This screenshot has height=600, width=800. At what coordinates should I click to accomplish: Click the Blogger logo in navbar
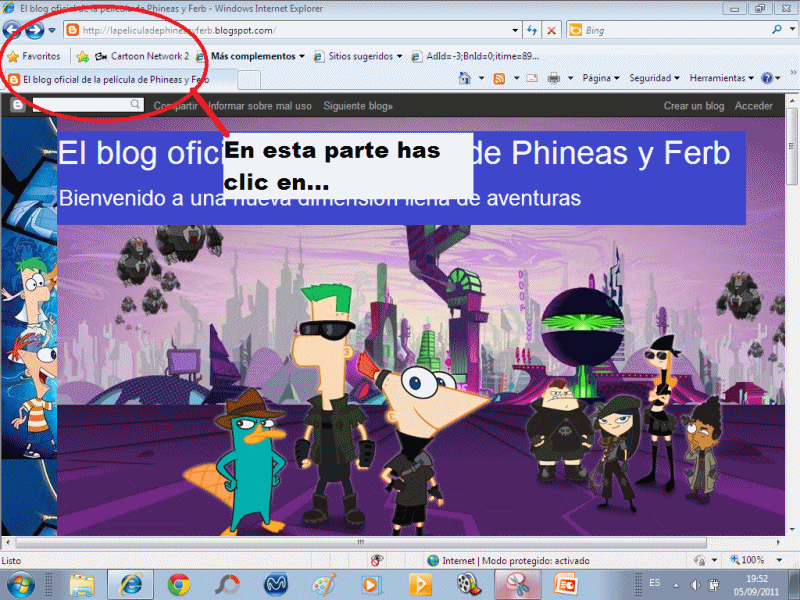click(18, 106)
